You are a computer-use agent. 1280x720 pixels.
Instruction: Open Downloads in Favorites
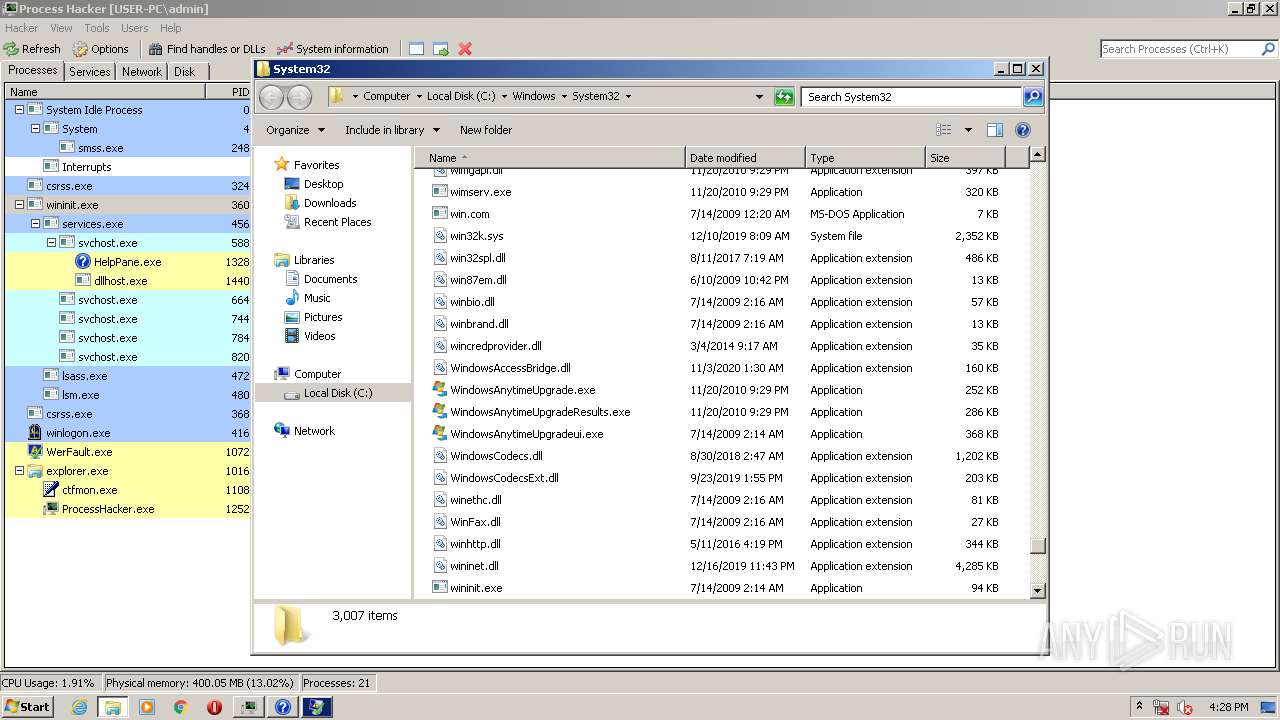pyautogui.click(x=330, y=203)
